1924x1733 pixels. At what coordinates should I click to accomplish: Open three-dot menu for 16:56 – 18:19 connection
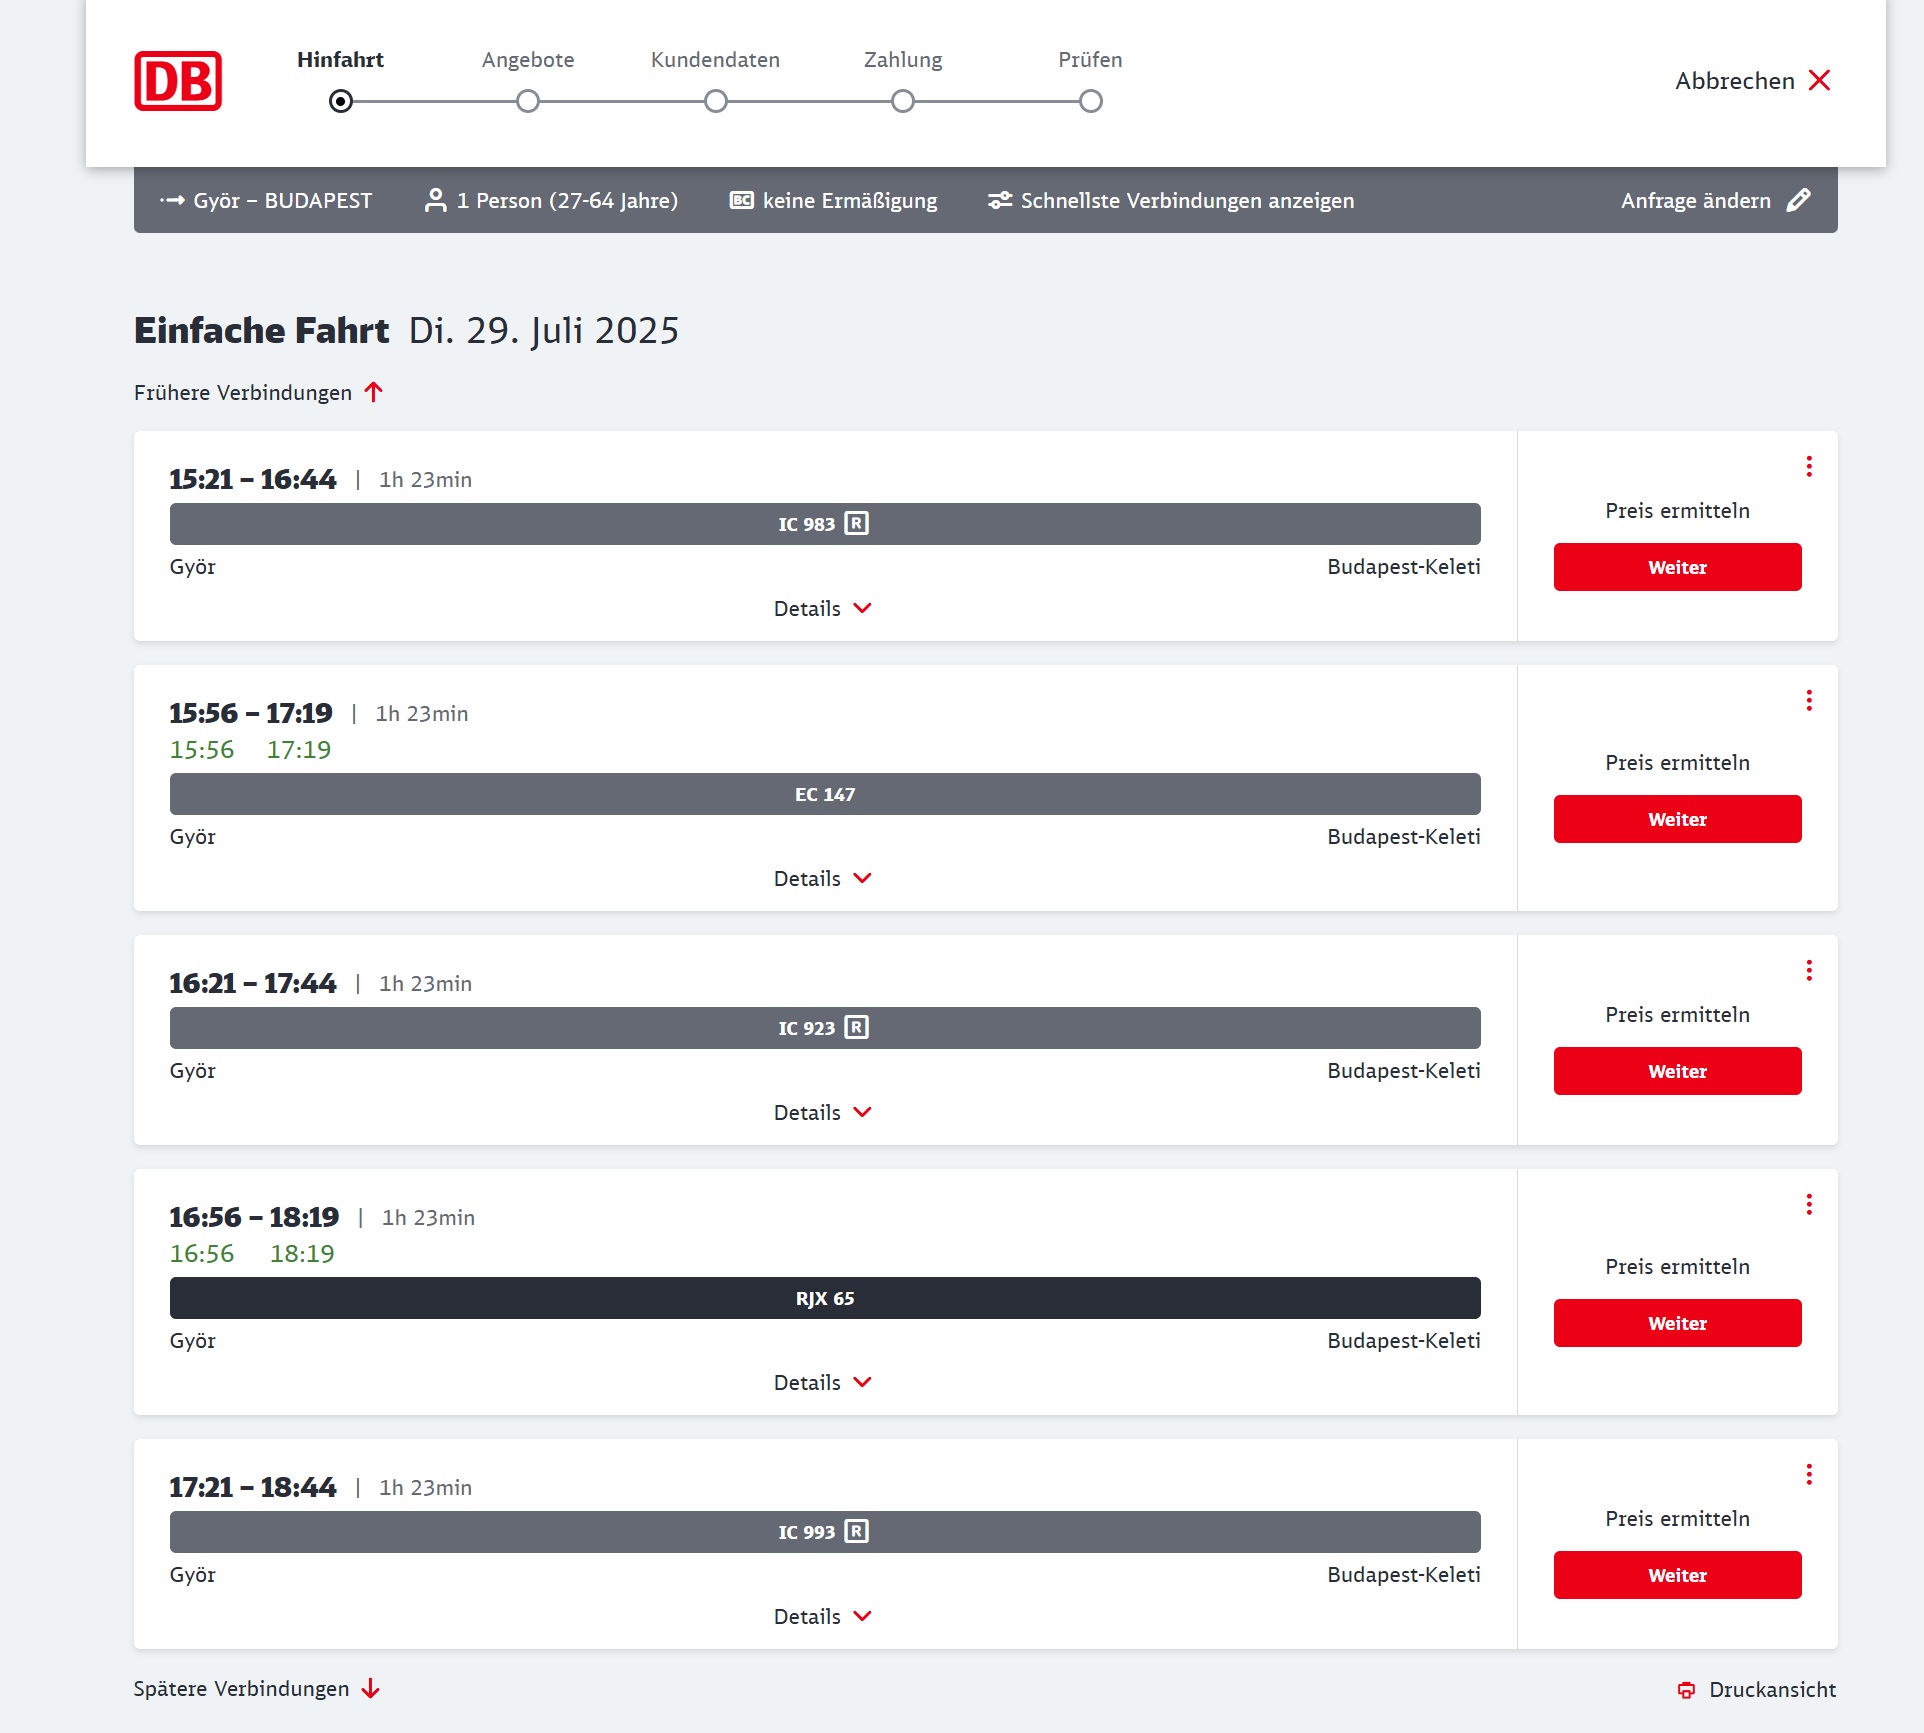click(1809, 1205)
